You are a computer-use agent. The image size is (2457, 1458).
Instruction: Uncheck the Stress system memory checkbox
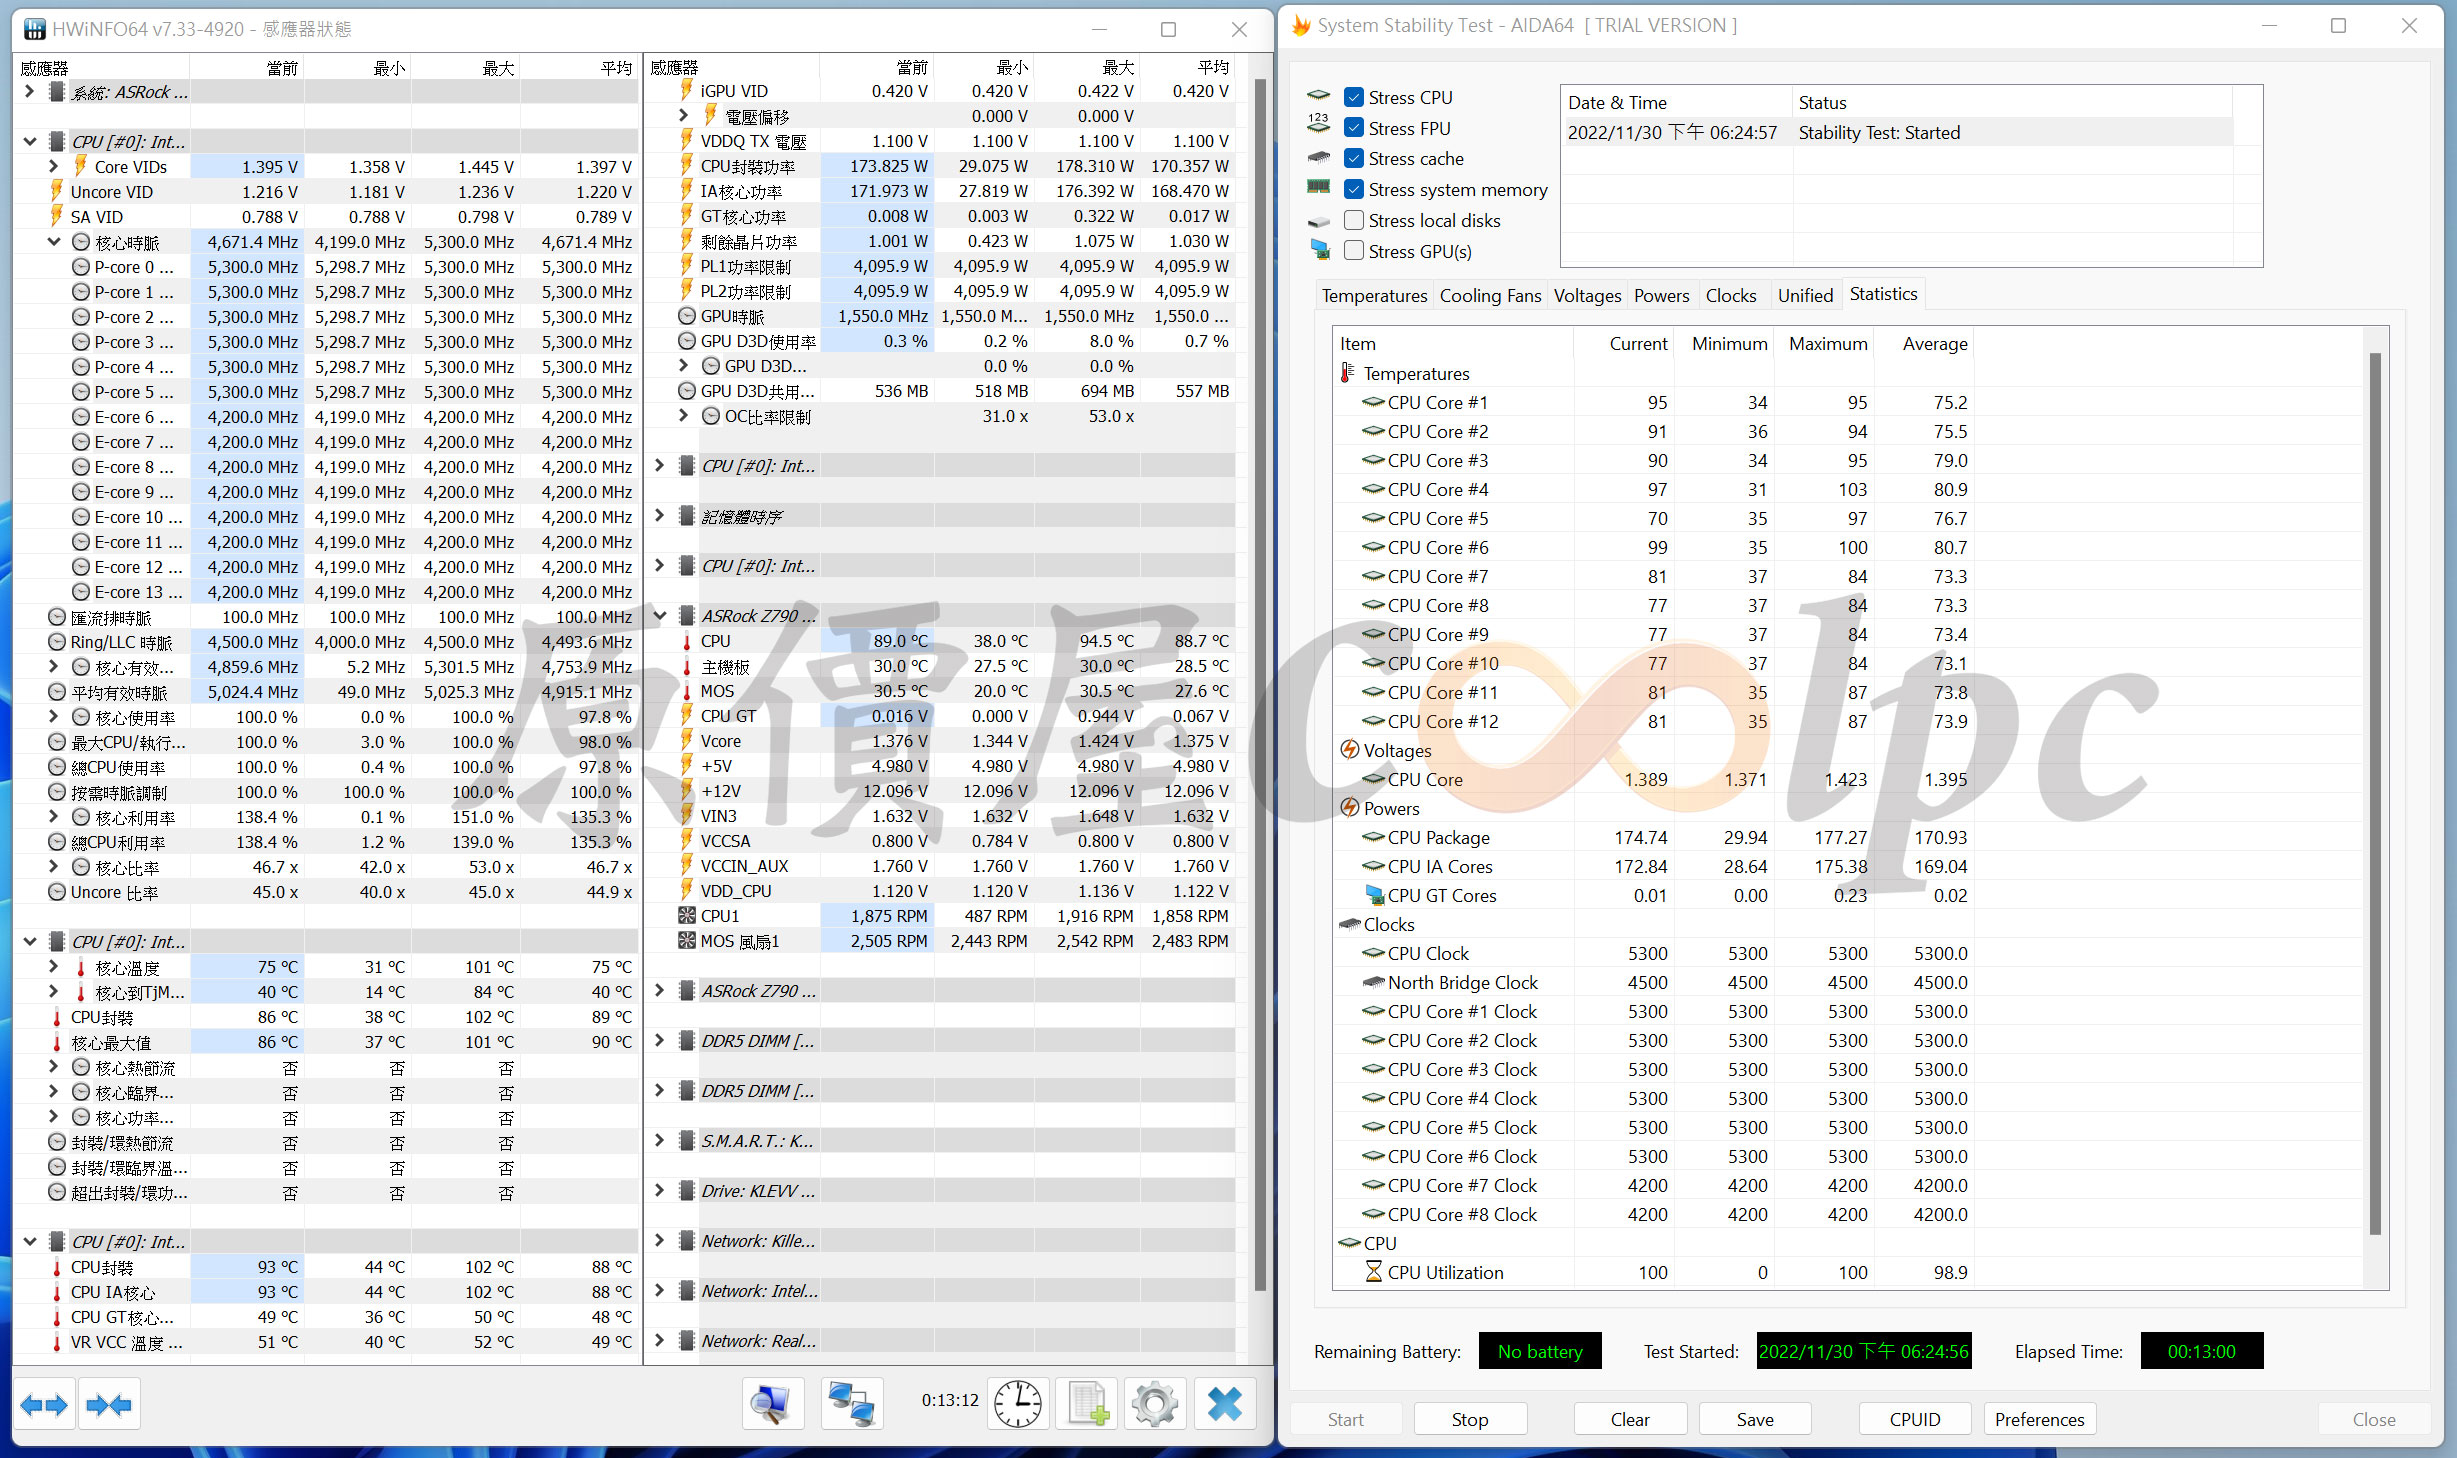(x=1354, y=189)
